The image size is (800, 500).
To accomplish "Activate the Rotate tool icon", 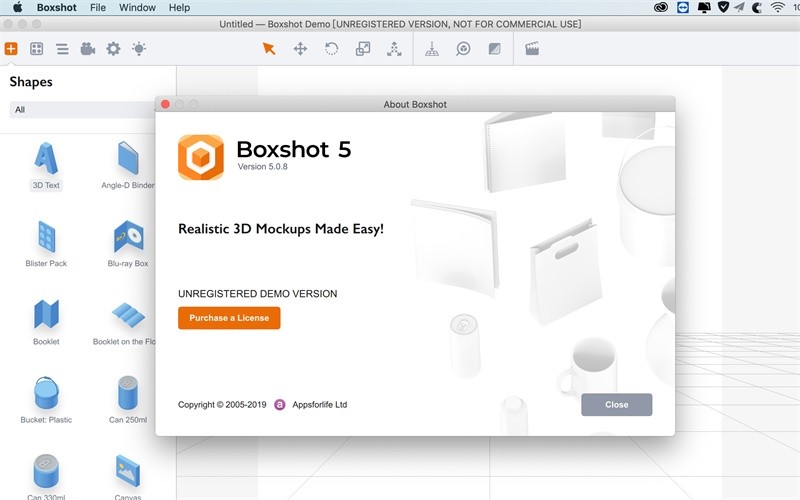I will 332,49.
